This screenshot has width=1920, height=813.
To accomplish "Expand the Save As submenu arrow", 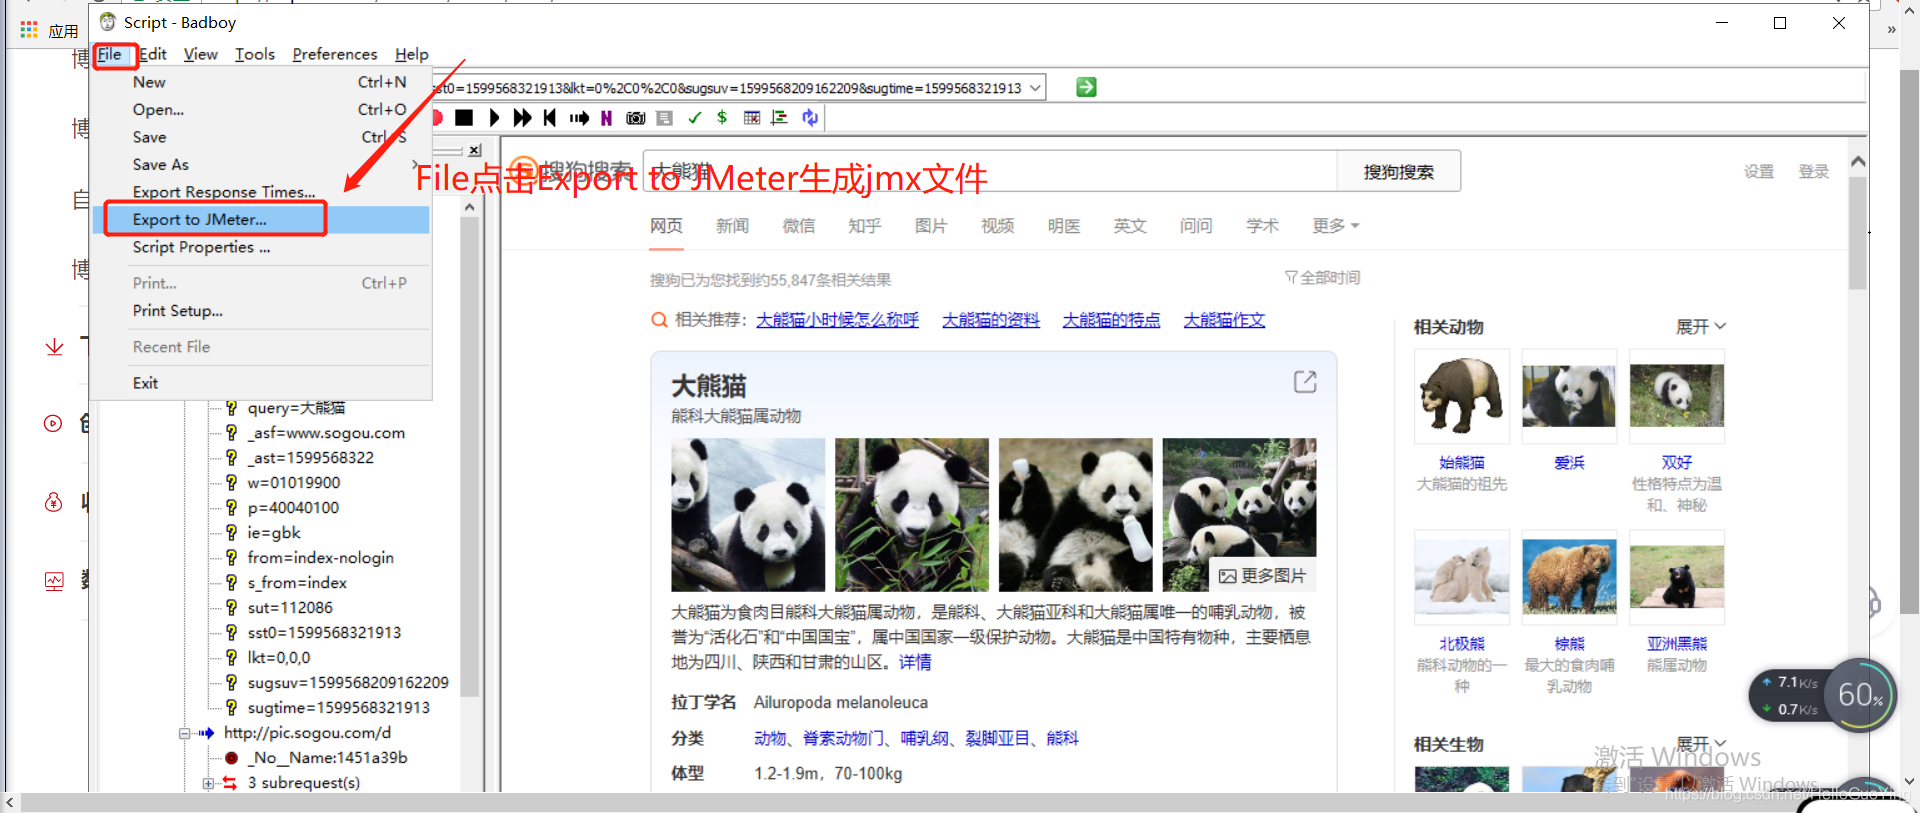I will tap(415, 165).
